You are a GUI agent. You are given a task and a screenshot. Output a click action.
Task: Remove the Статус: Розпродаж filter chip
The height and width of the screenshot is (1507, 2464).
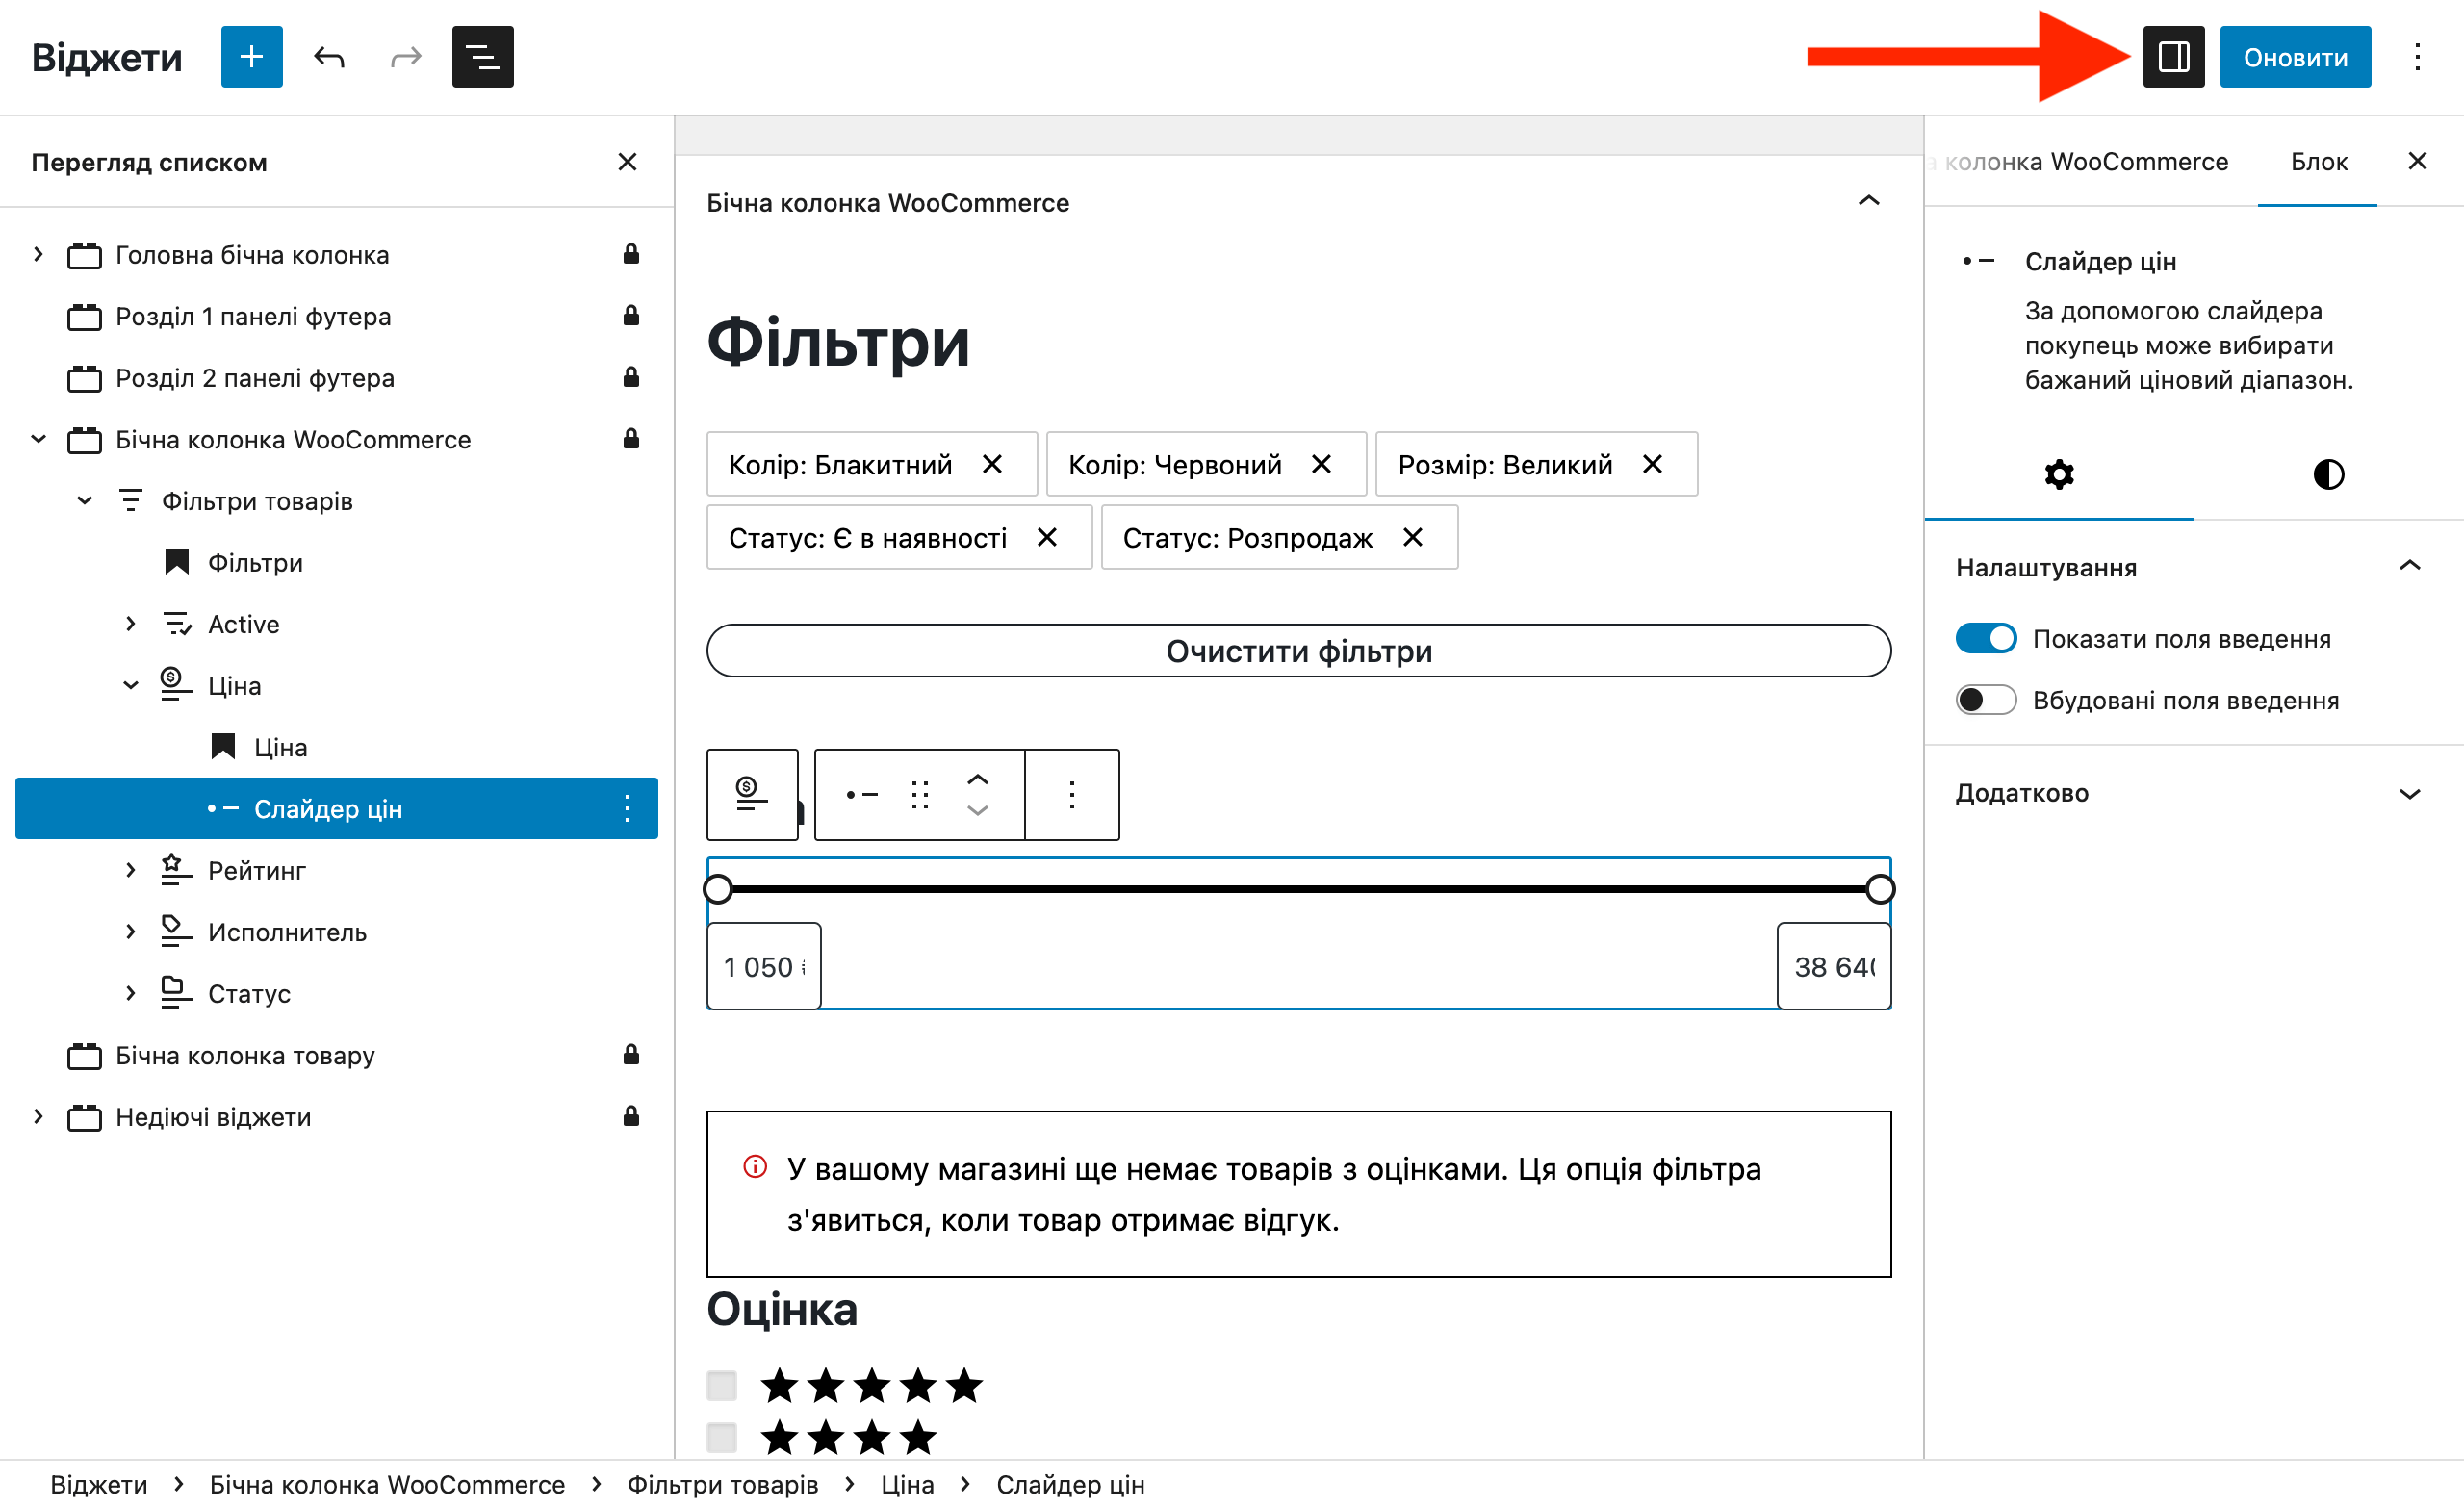(x=1412, y=537)
